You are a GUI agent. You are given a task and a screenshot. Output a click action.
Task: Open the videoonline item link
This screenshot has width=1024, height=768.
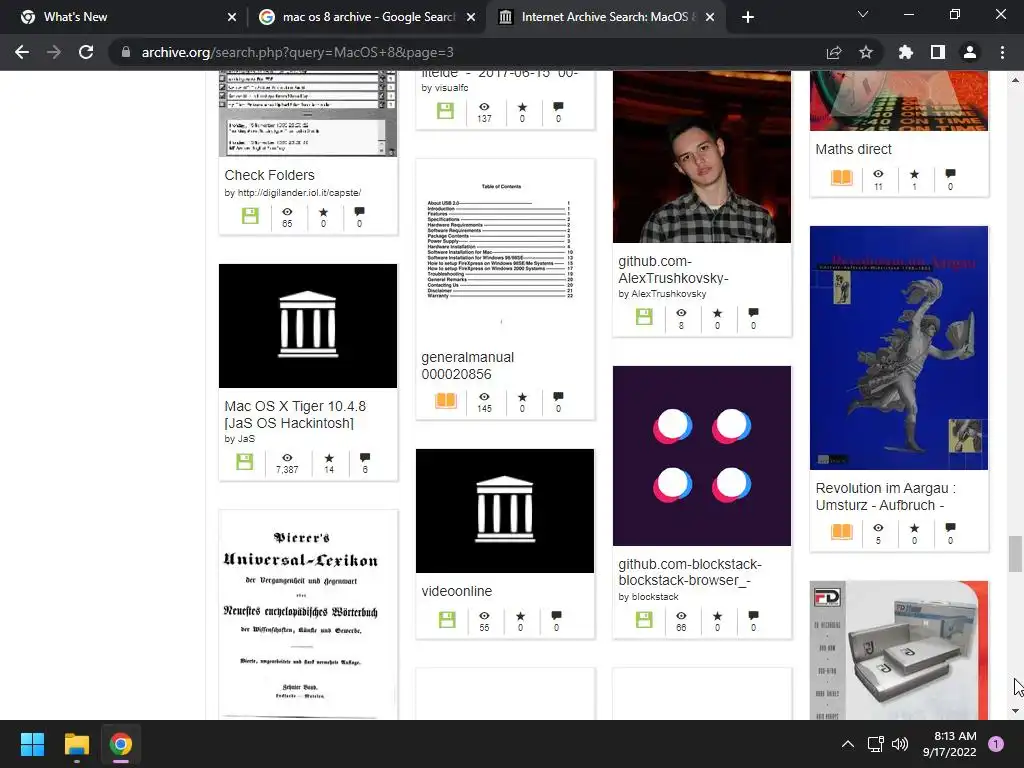click(x=456, y=591)
